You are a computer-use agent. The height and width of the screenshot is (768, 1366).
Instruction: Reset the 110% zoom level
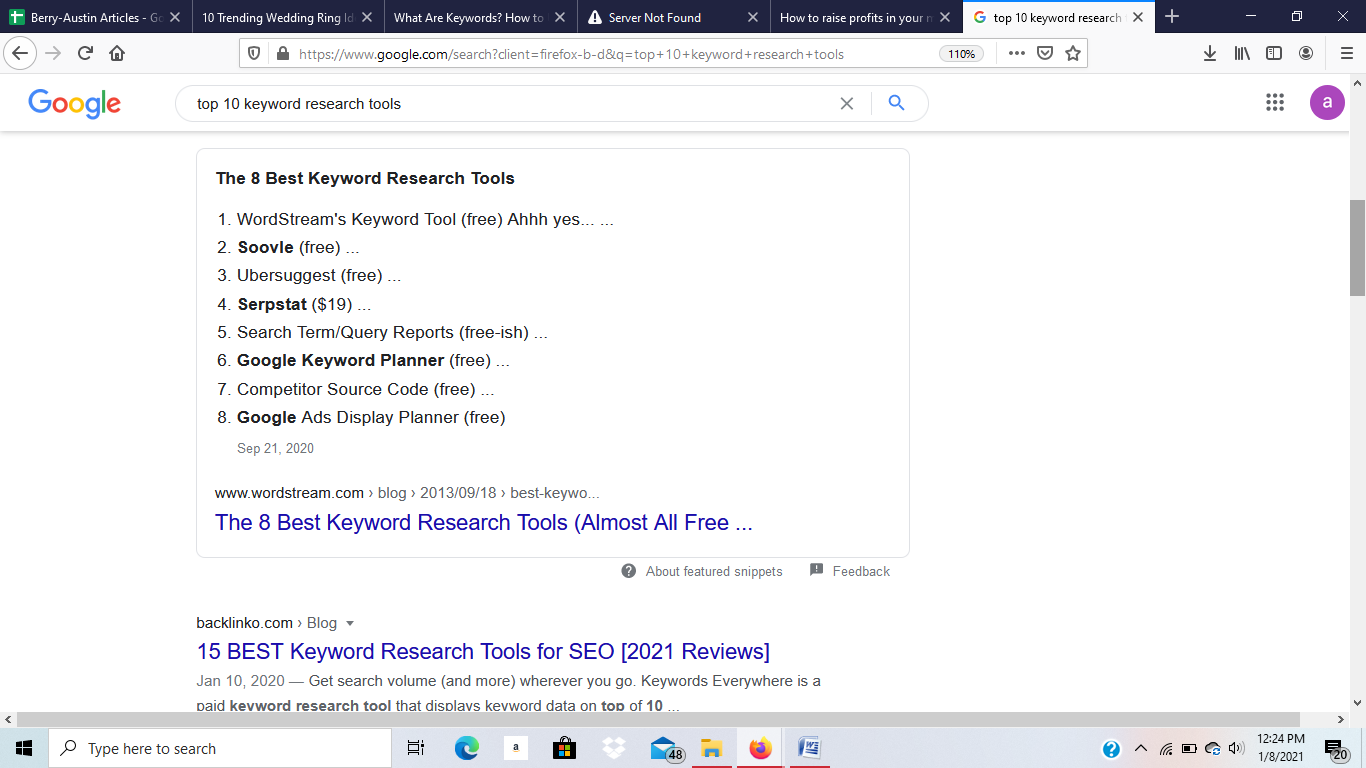961,54
